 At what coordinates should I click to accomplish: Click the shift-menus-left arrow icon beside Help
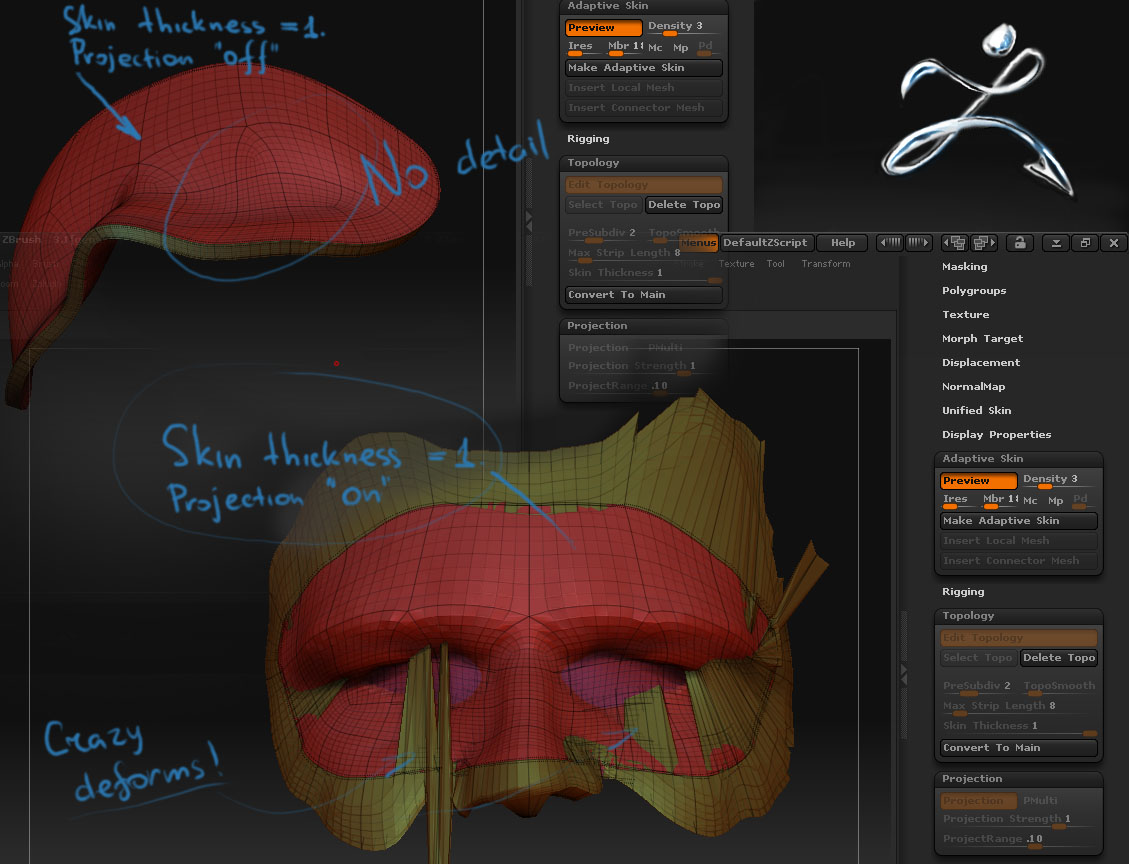(890, 243)
